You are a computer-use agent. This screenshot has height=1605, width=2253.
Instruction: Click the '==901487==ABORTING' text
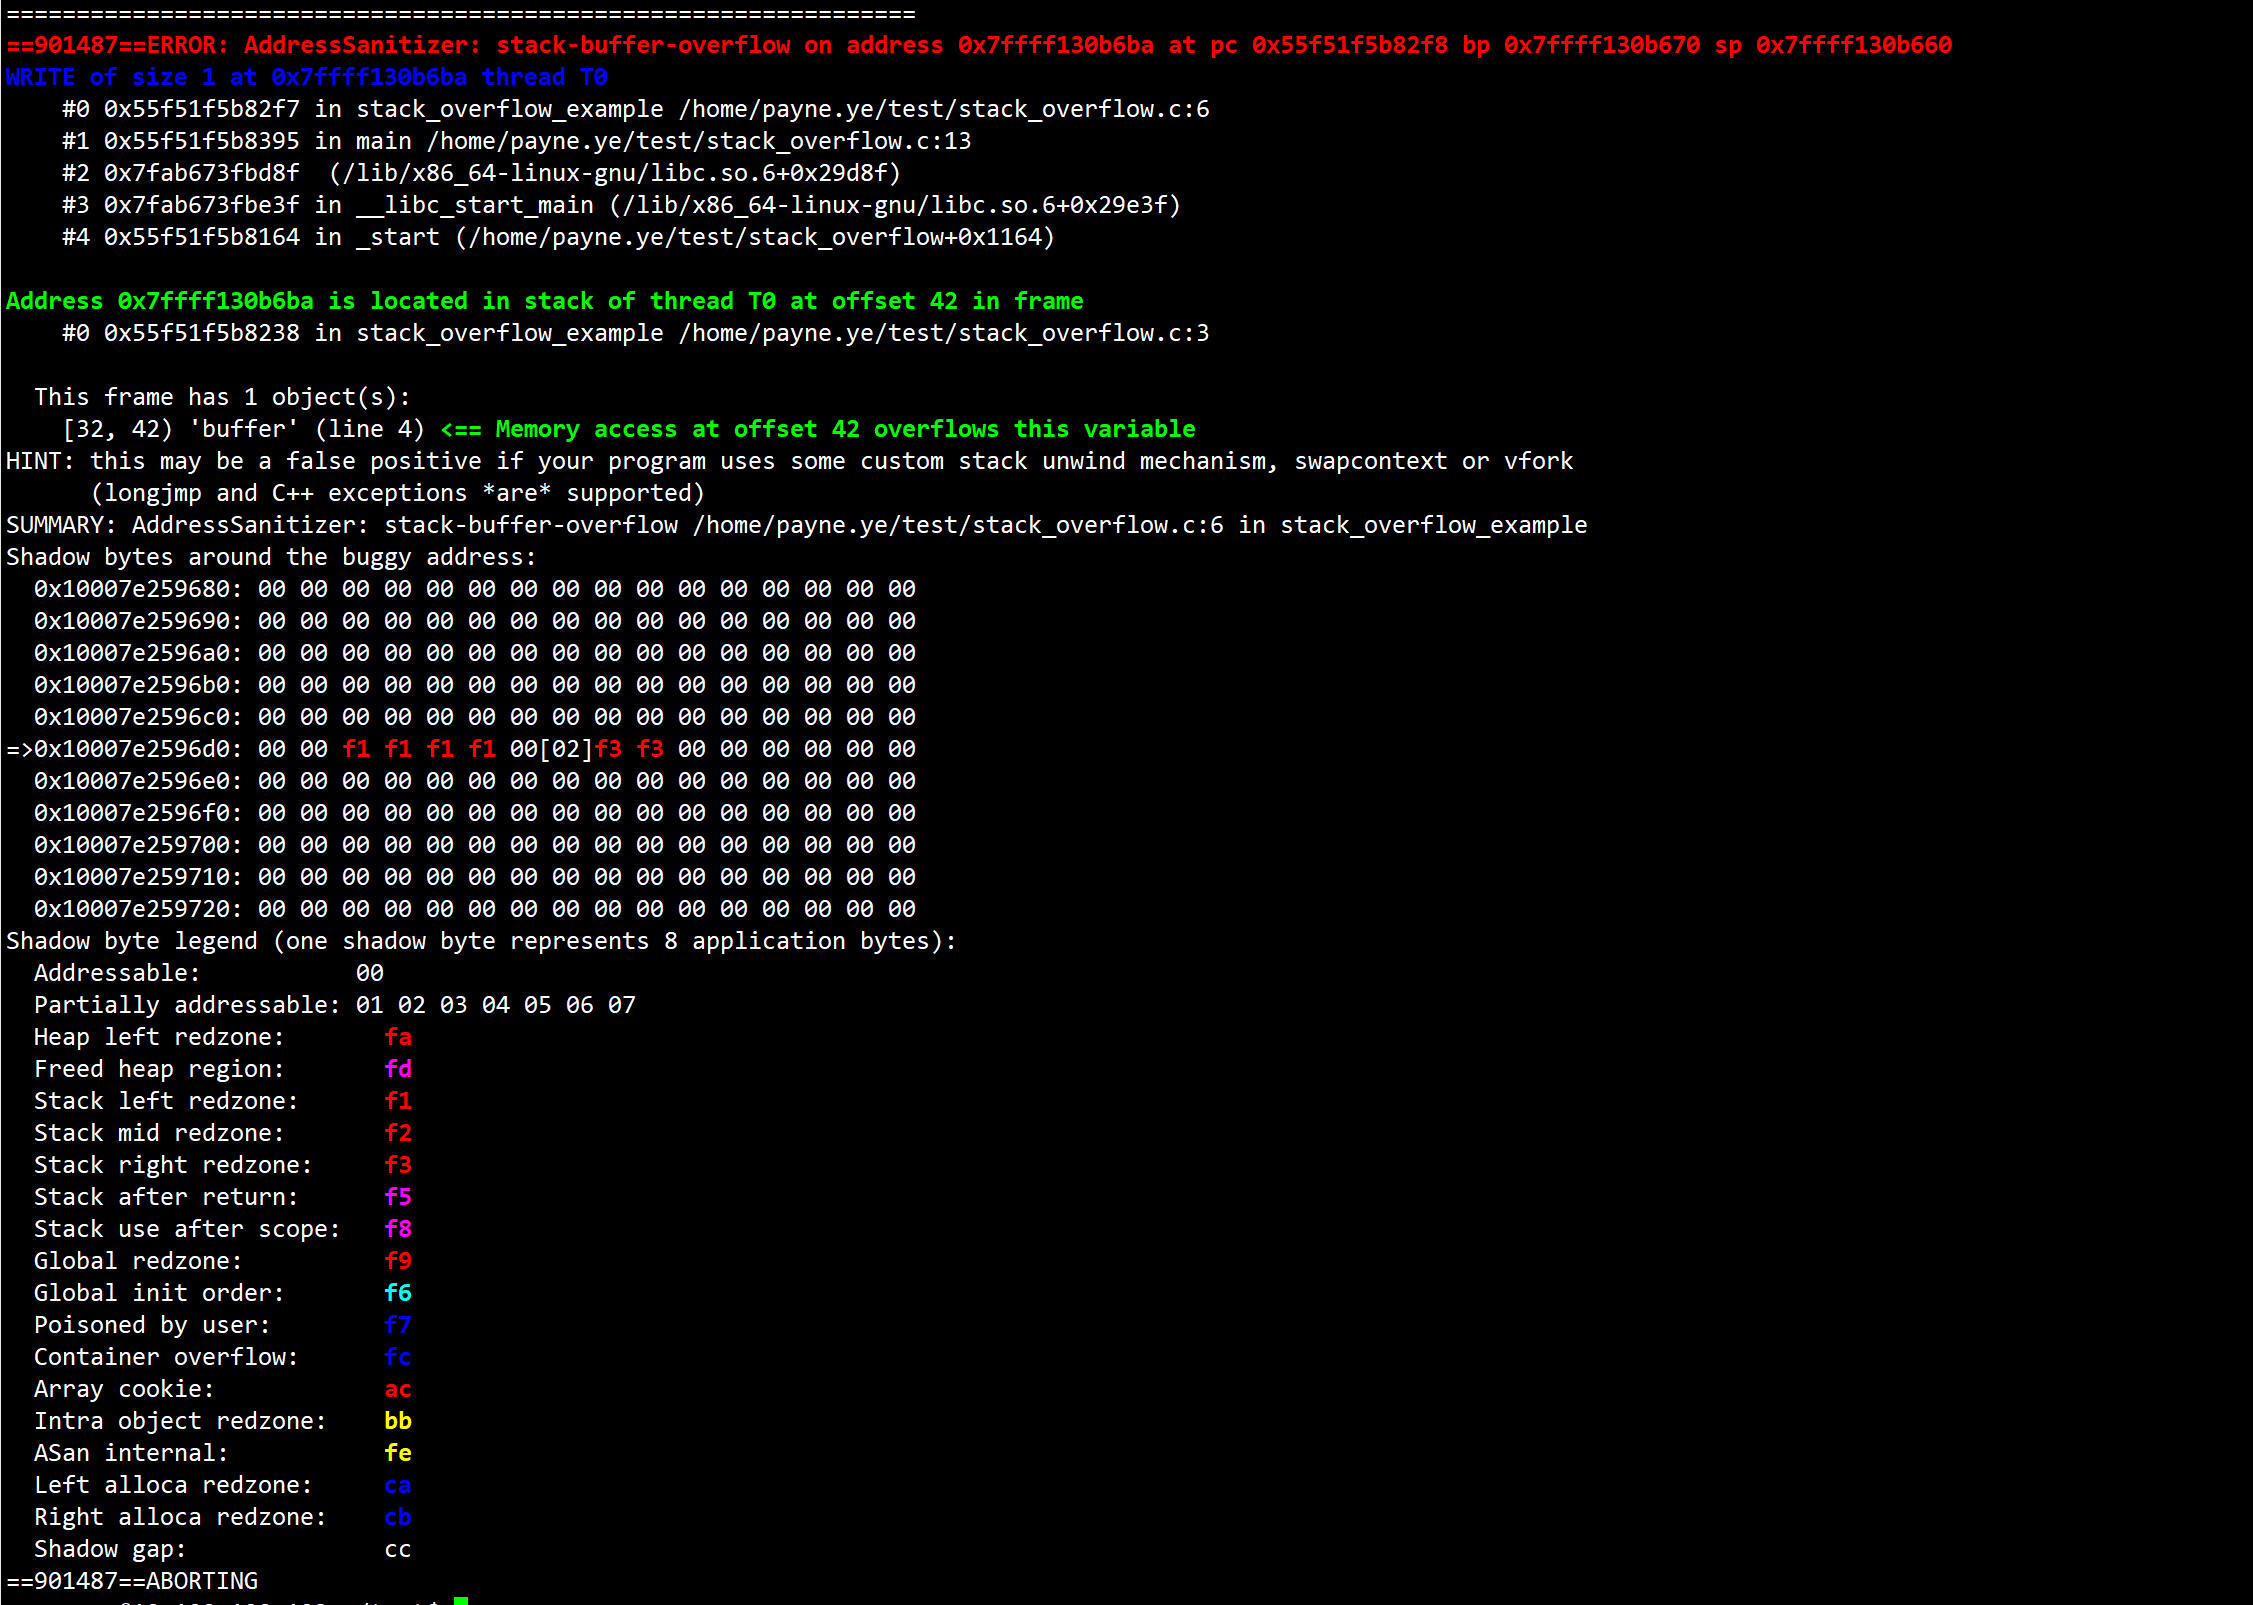point(132,1581)
